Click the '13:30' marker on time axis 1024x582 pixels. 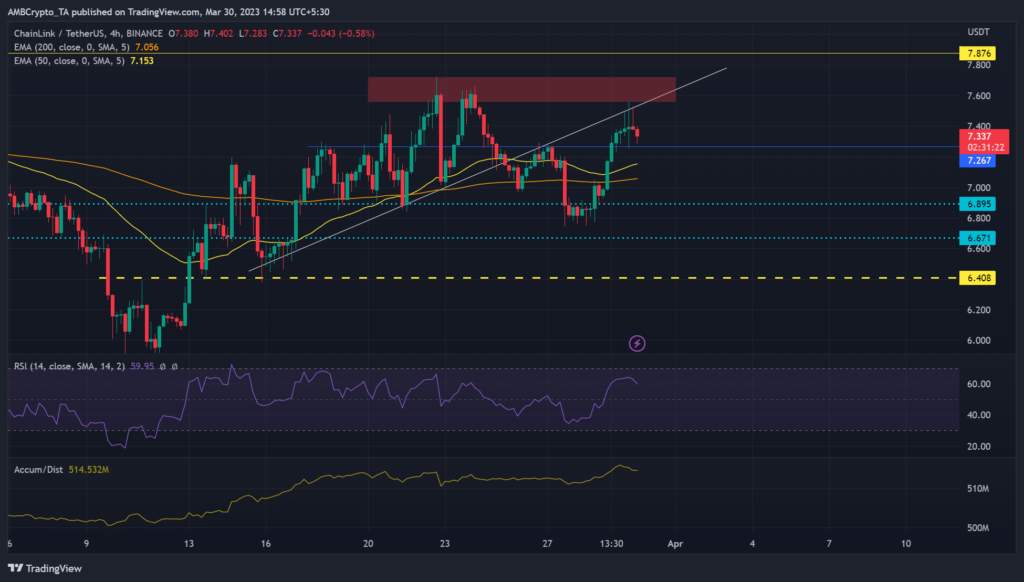(x=612, y=543)
